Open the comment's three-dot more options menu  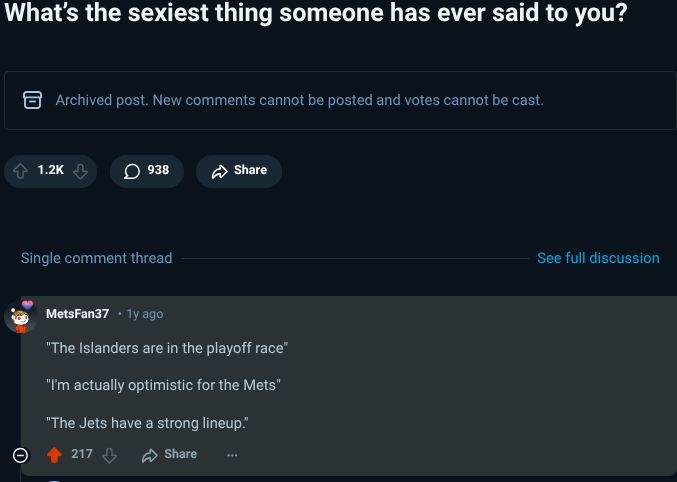click(232, 455)
